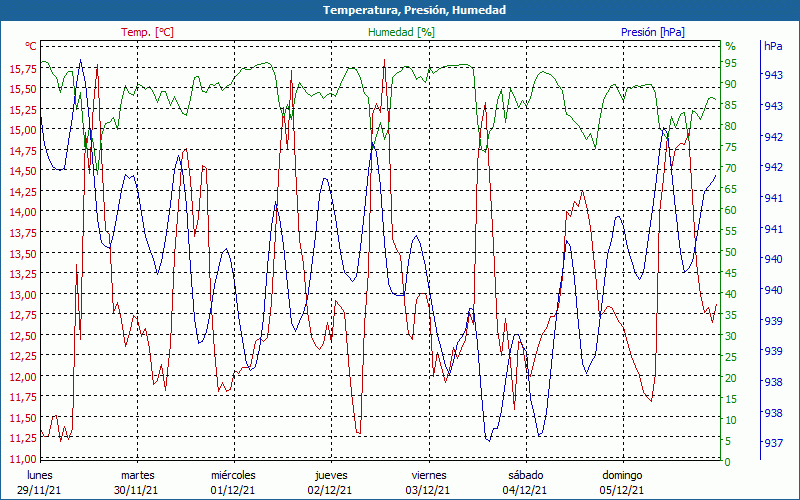Click the 15,25 temperature axis label
The image size is (800, 500).
click(23, 109)
